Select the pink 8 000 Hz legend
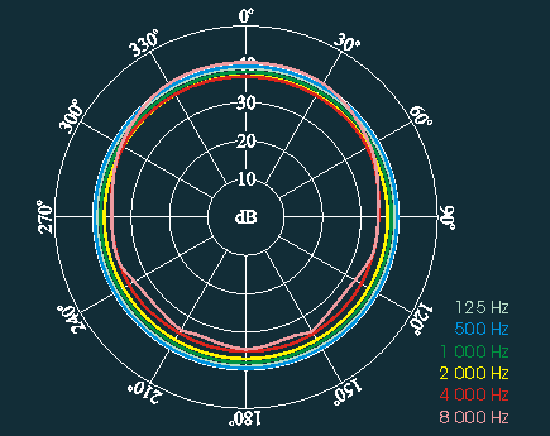 [x=474, y=417]
